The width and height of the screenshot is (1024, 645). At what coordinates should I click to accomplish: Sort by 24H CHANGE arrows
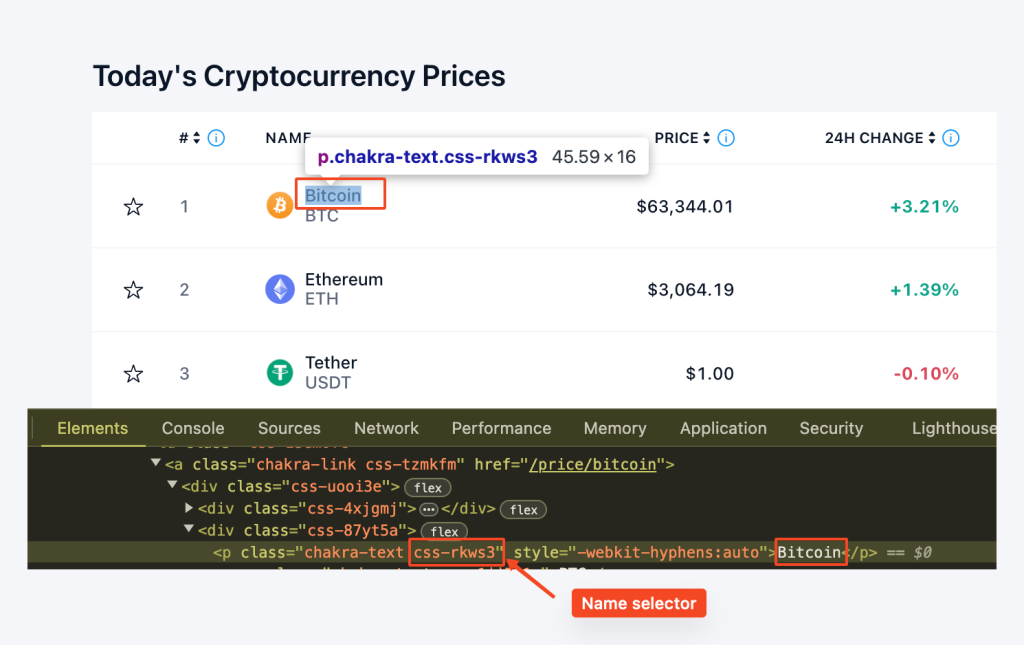(x=932, y=138)
